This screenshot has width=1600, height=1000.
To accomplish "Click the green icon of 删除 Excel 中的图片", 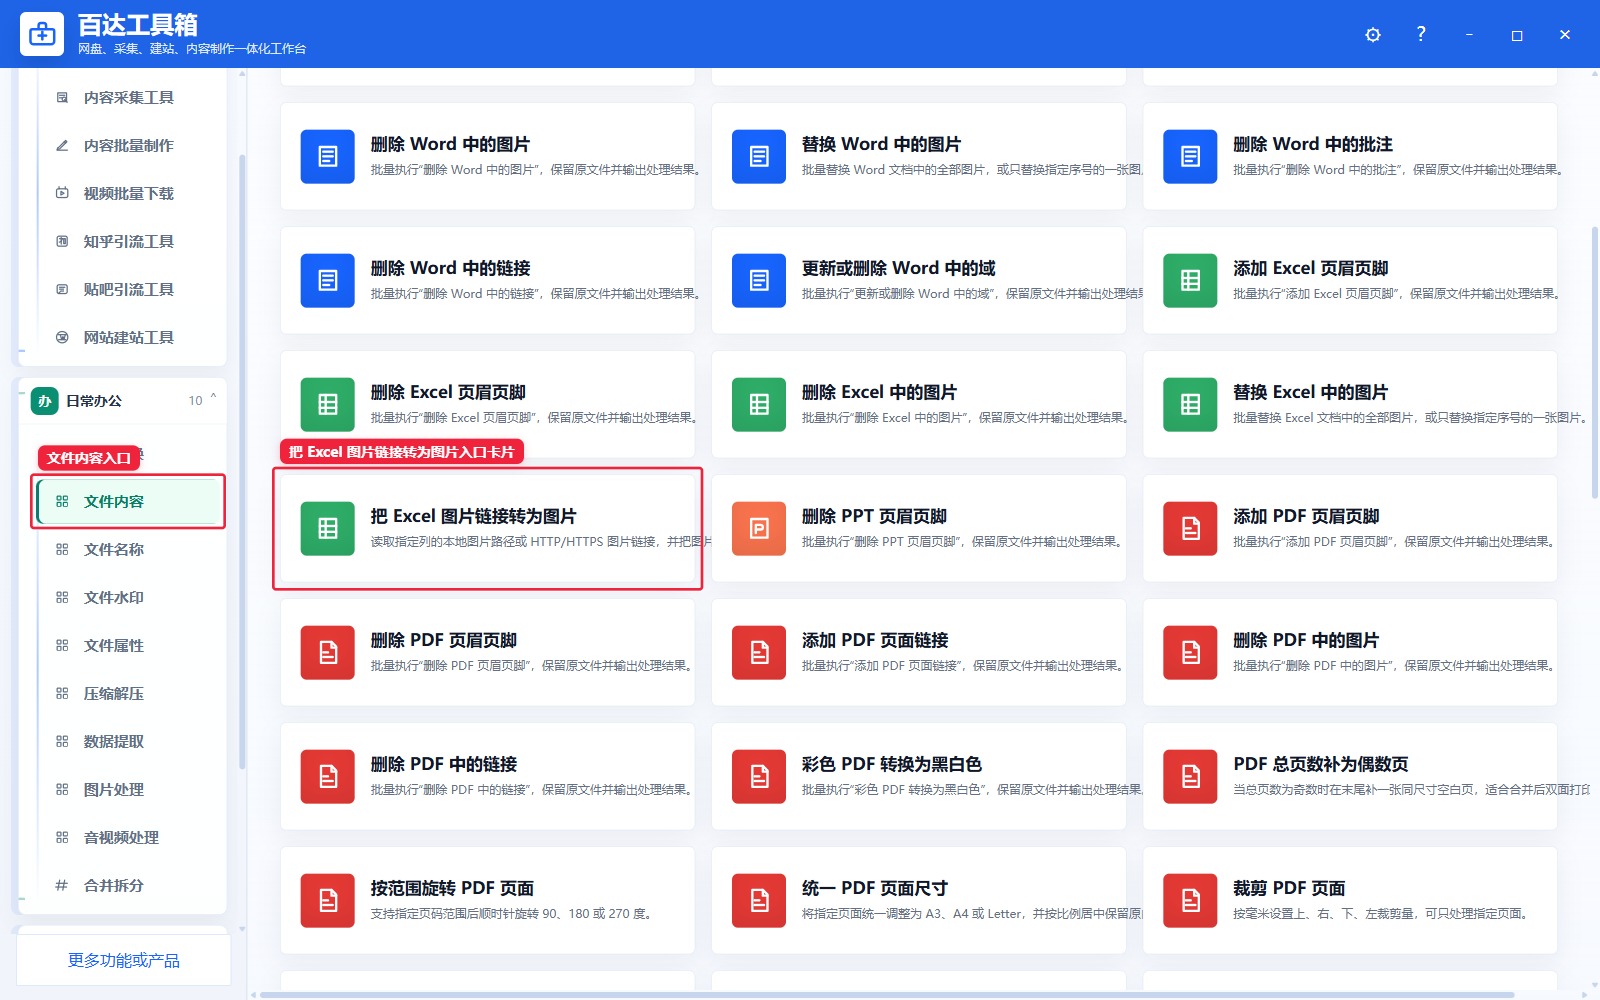I will point(759,404).
